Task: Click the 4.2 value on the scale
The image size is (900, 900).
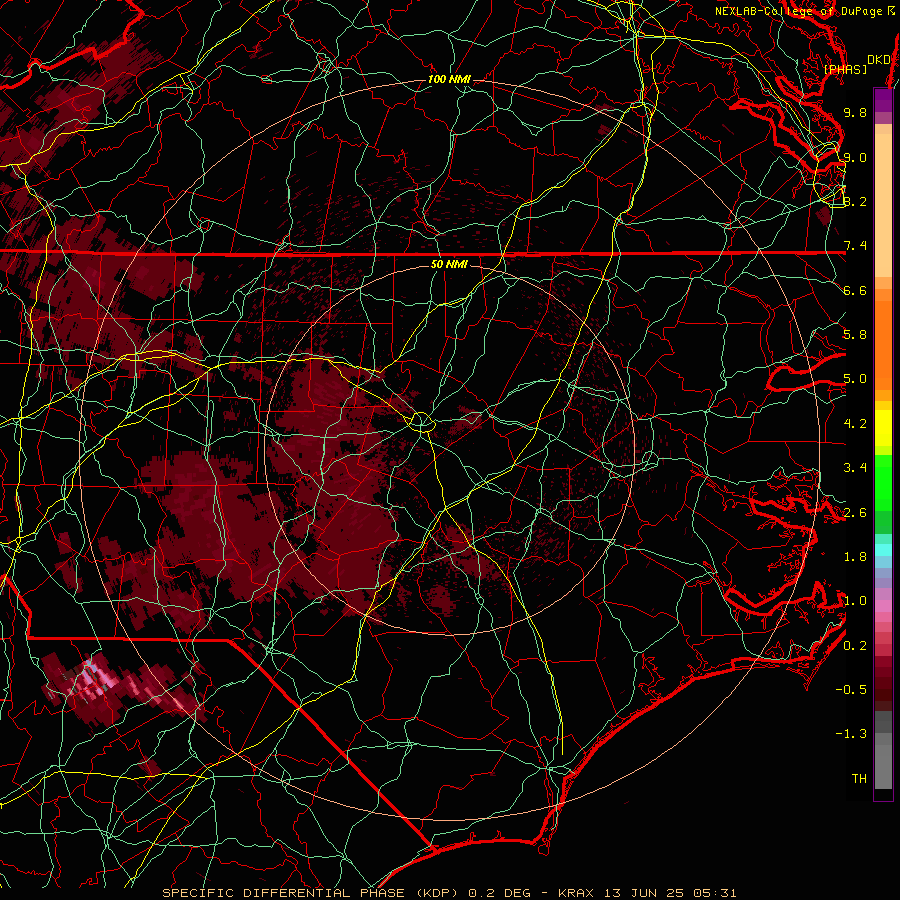Action: 855,424
